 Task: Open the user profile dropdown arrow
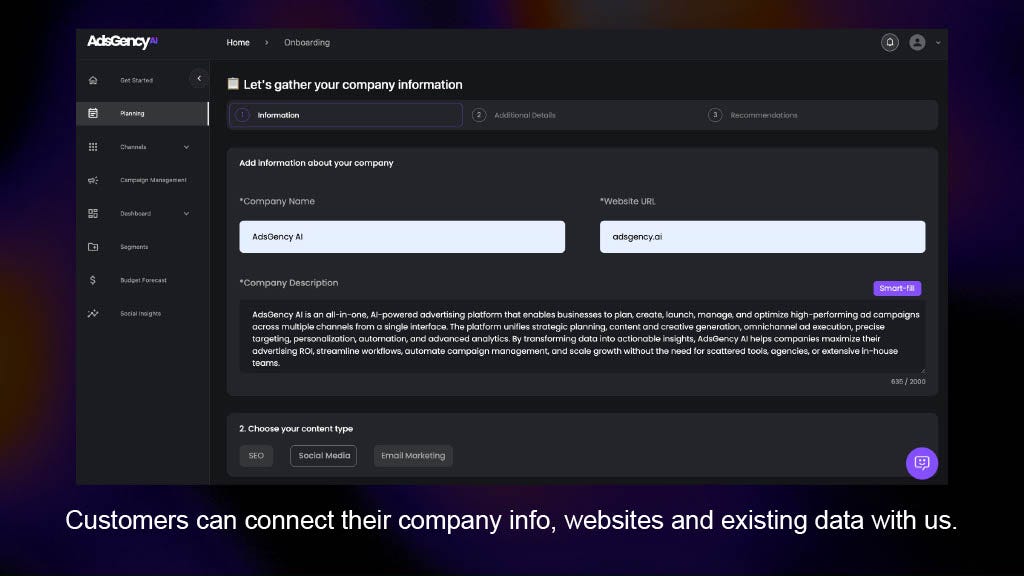[938, 43]
